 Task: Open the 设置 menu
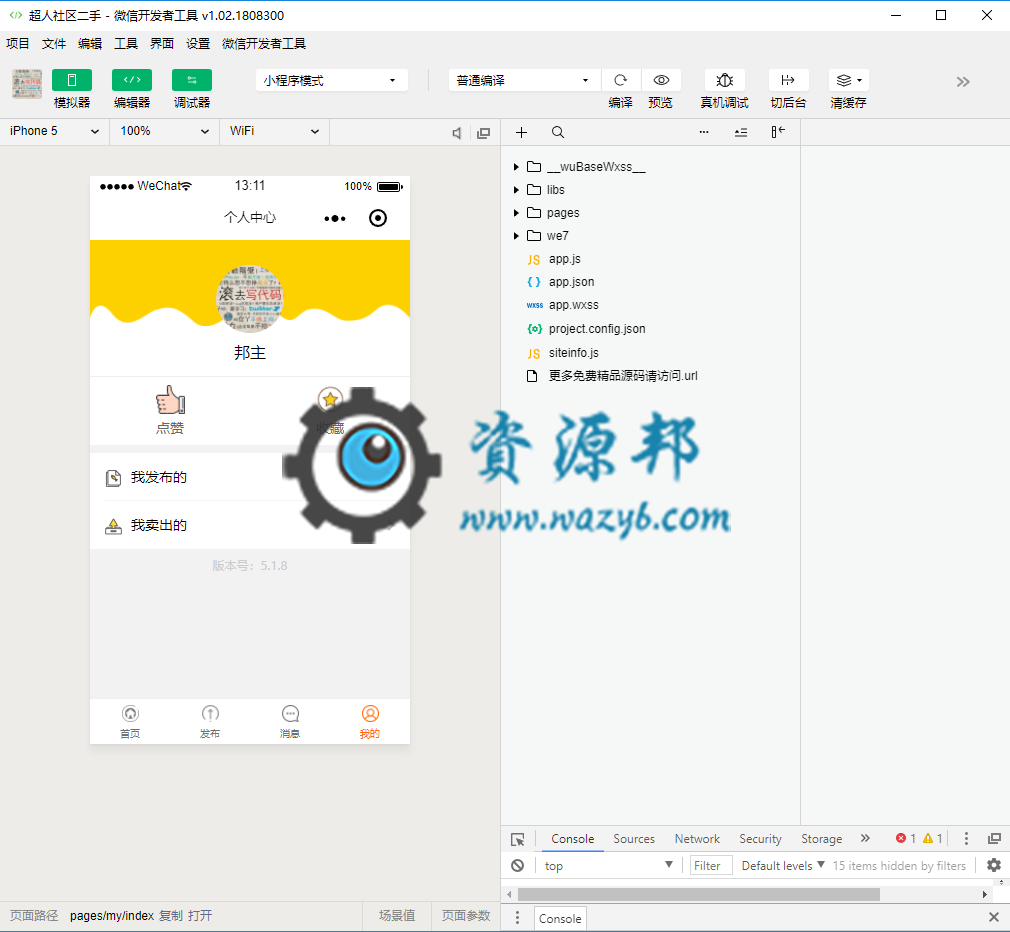coord(198,44)
